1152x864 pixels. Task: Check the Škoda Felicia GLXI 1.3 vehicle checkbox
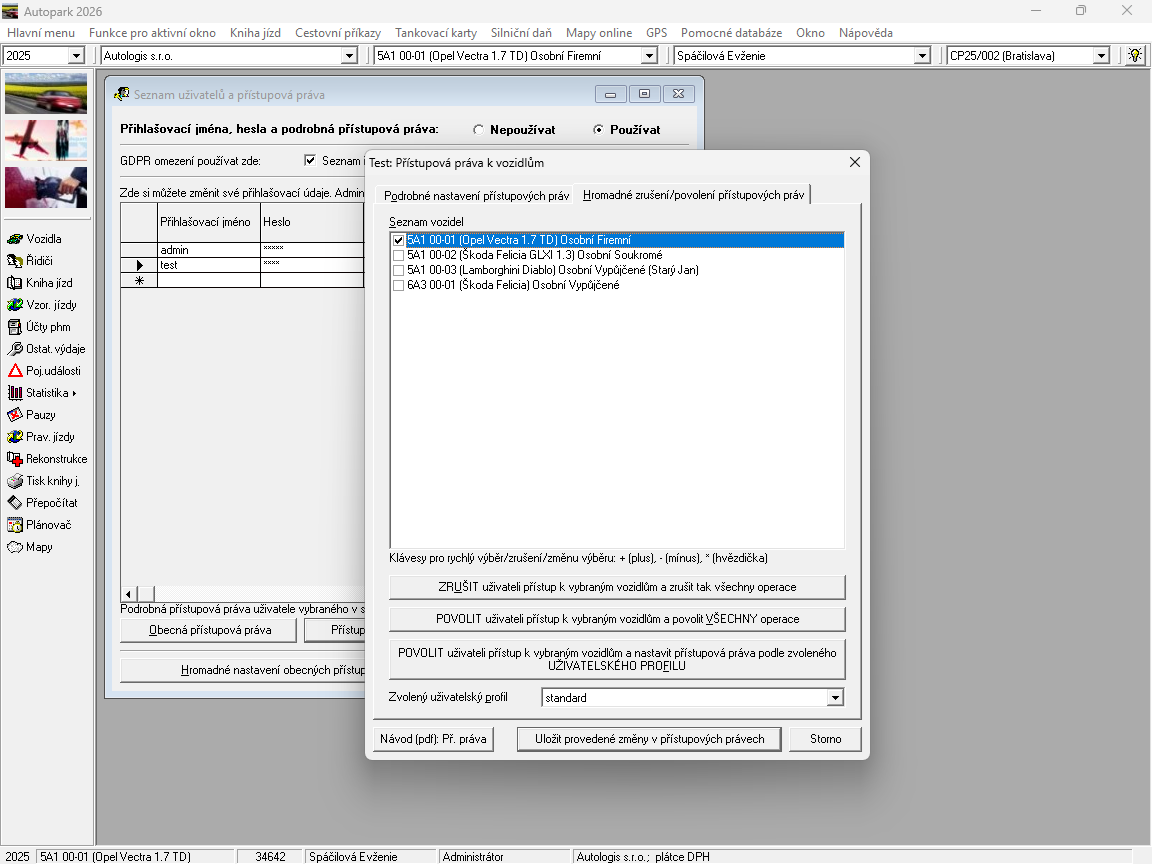[x=399, y=255]
